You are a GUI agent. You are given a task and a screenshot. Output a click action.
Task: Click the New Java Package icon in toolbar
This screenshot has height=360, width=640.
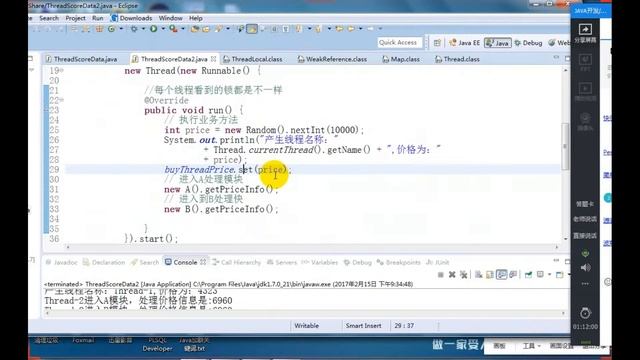point(99,29)
